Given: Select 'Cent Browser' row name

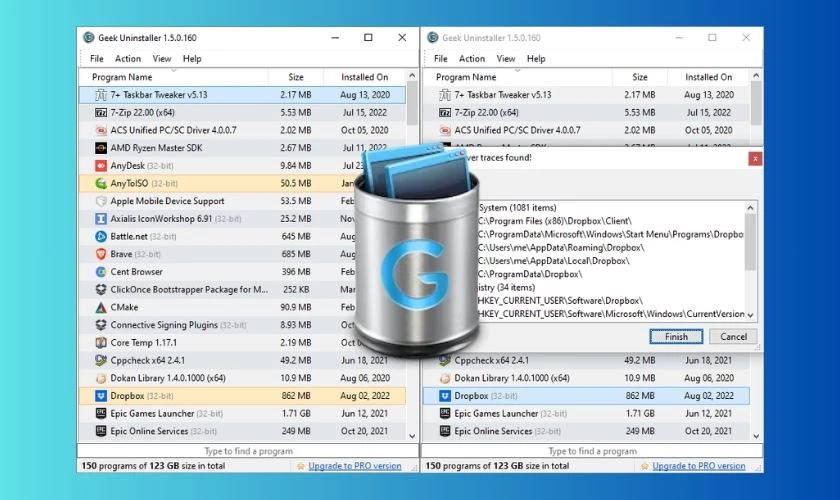Looking at the screenshot, I should click(137, 272).
